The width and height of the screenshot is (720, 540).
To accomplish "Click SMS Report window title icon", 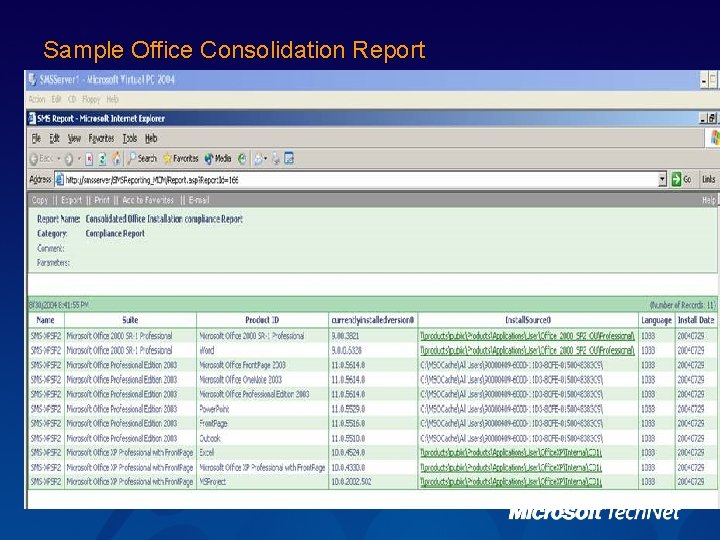I will coord(32,118).
